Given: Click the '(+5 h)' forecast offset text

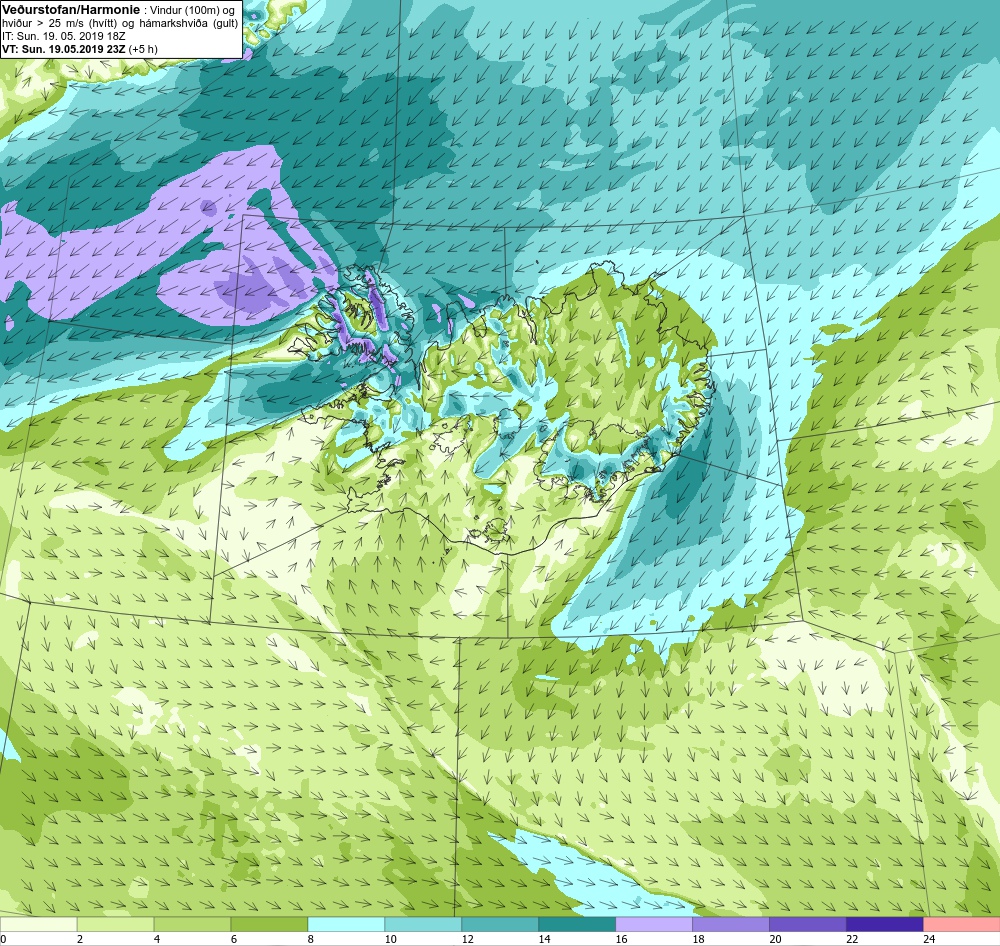Looking at the screenshot, I should pos(143,49).
